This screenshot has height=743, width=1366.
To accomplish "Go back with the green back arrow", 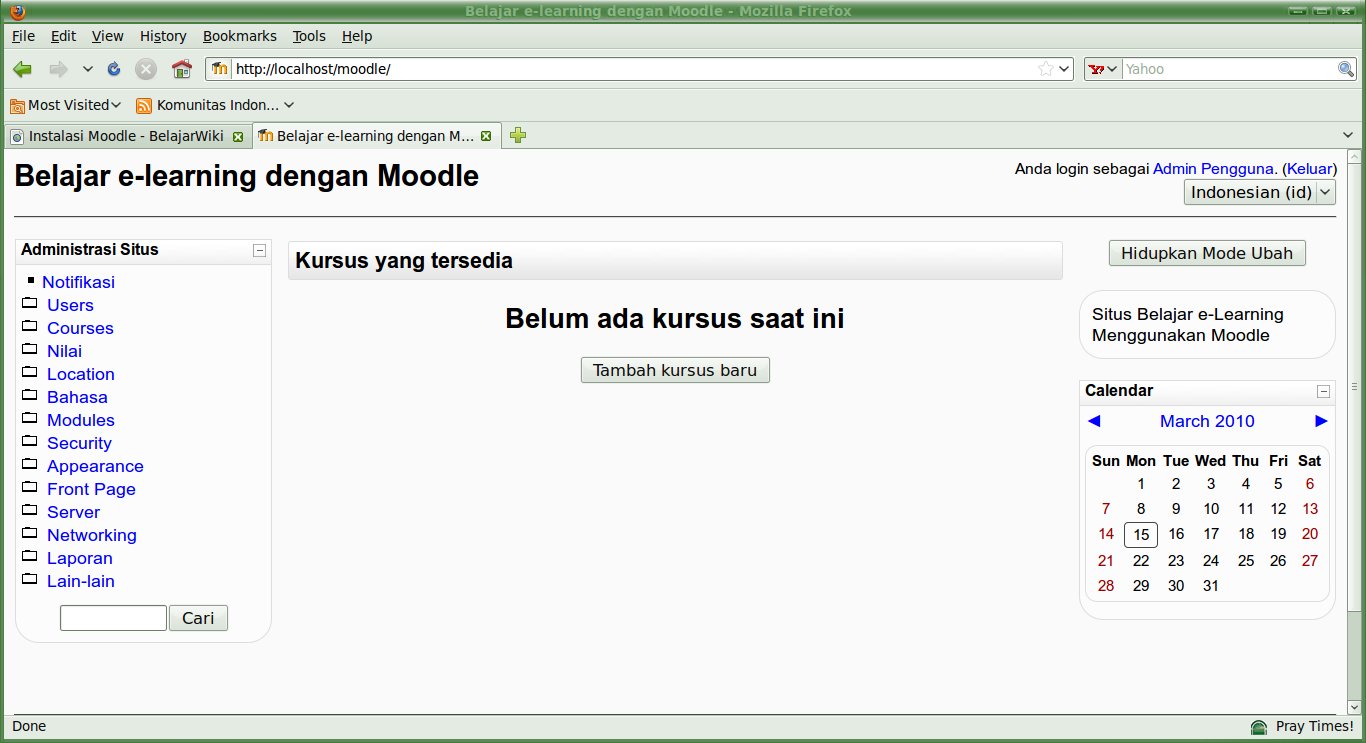I will point(23,69).
